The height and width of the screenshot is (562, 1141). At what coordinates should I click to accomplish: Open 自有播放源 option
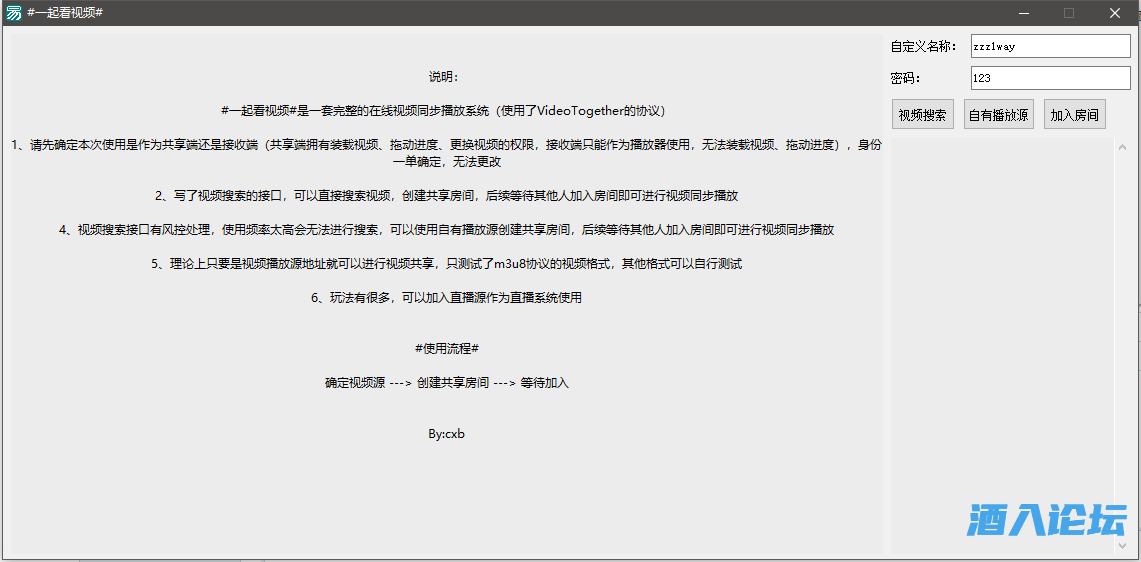click(x=999, y=114)
